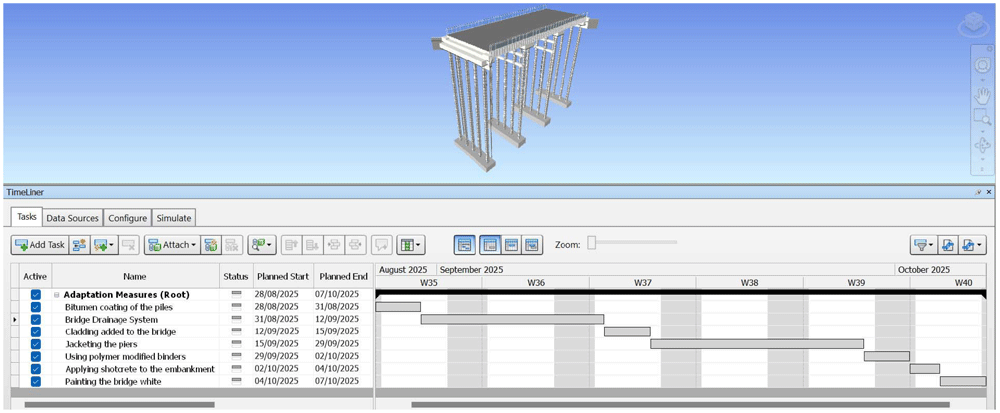Open the Columns chooser dropdown
The width and height of the screenshot is (1000, 413).
coord(411,245)
